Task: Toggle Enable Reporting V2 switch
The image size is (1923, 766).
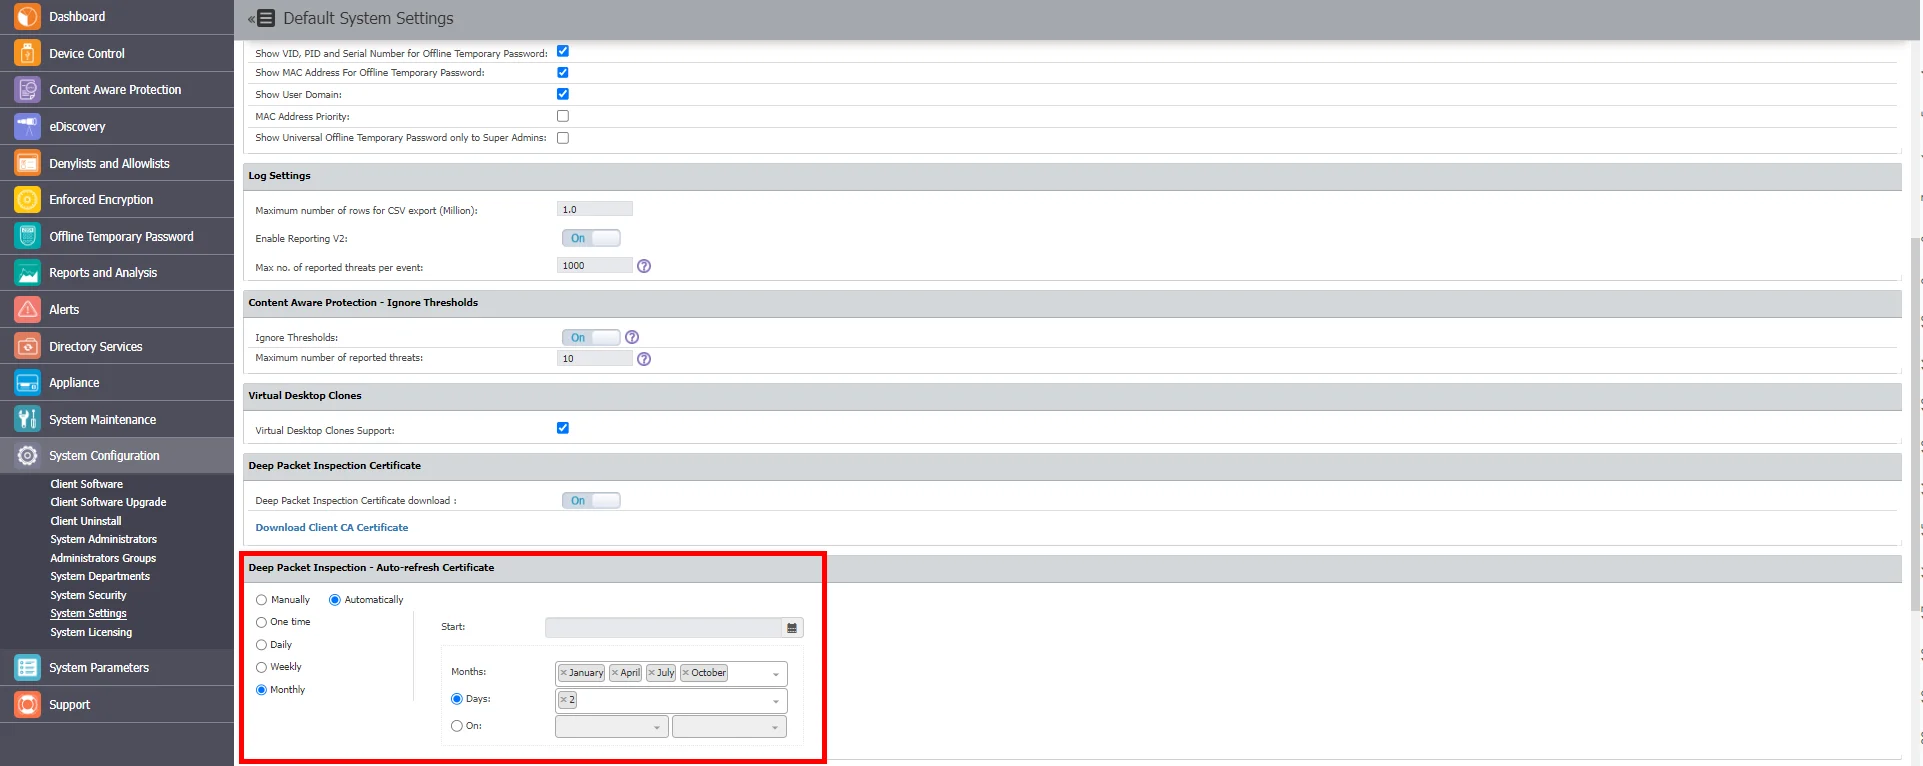Action: (x=591, y=238)
